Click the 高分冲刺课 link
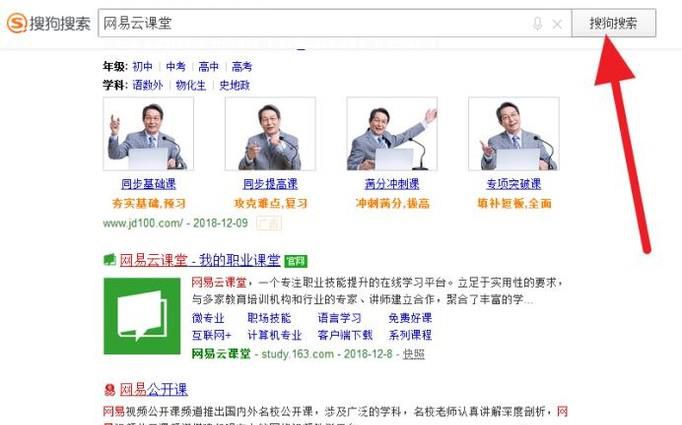This screenshot has width=682, height=425. [x=392, y=184]
